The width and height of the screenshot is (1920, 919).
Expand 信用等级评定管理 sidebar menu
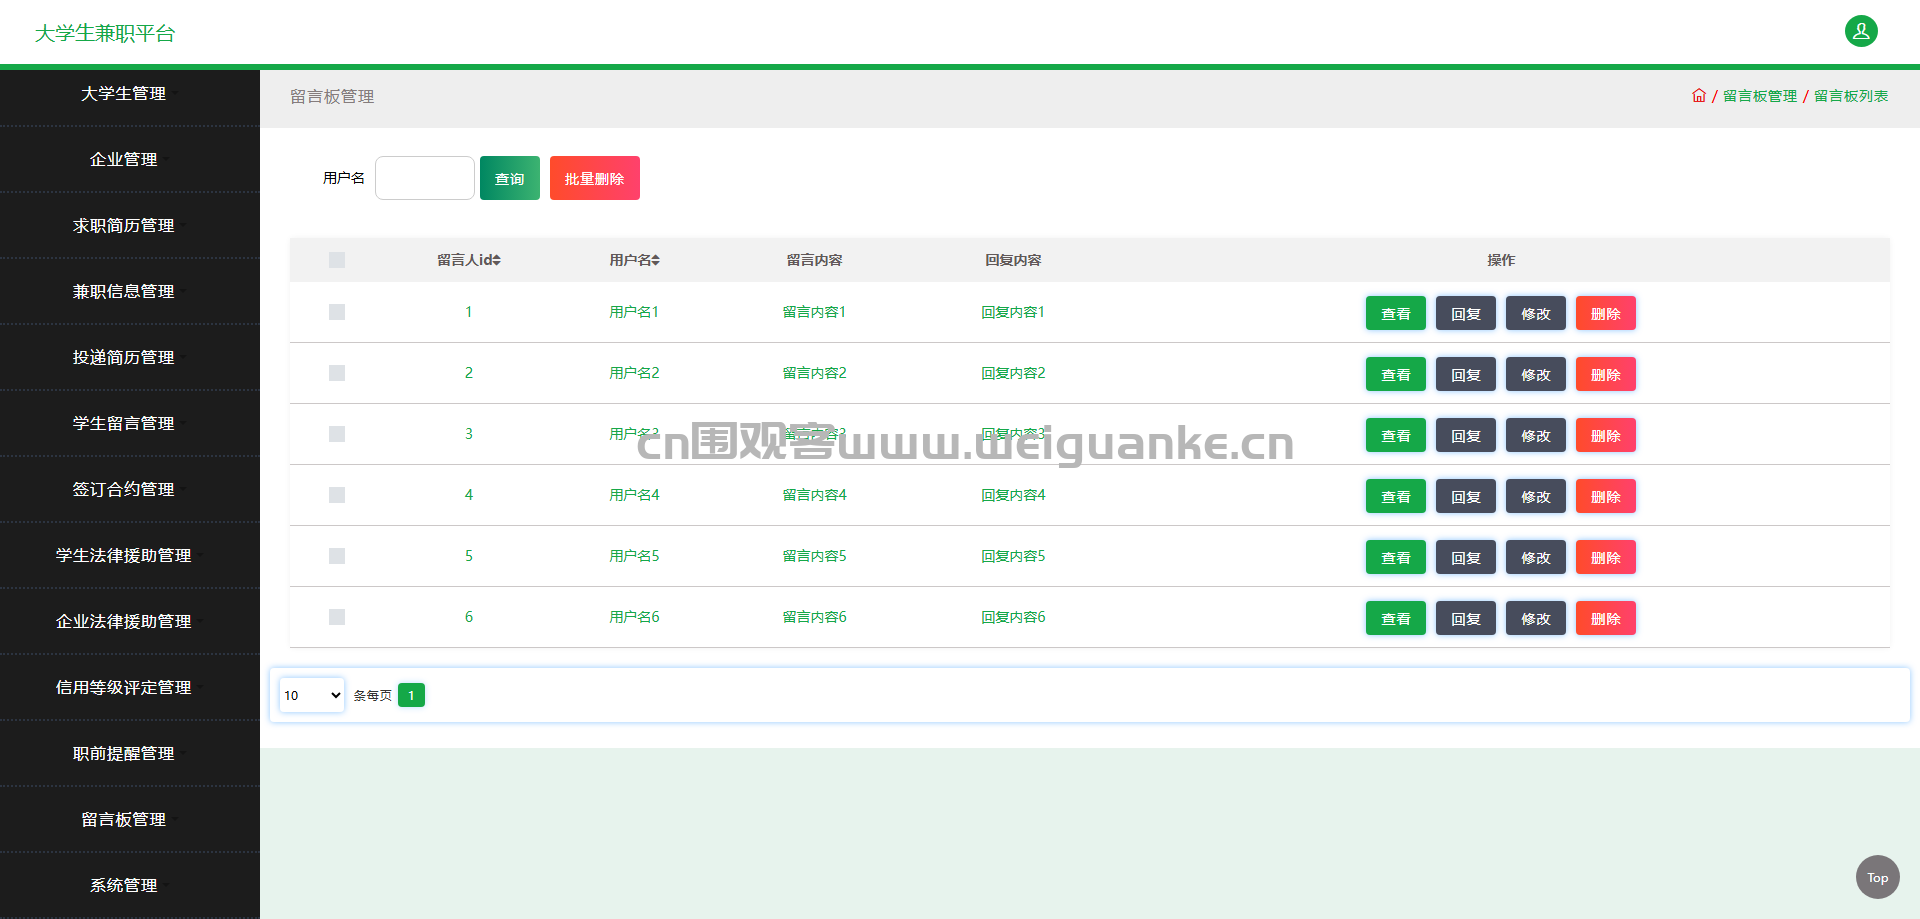[x=130, y=687]
